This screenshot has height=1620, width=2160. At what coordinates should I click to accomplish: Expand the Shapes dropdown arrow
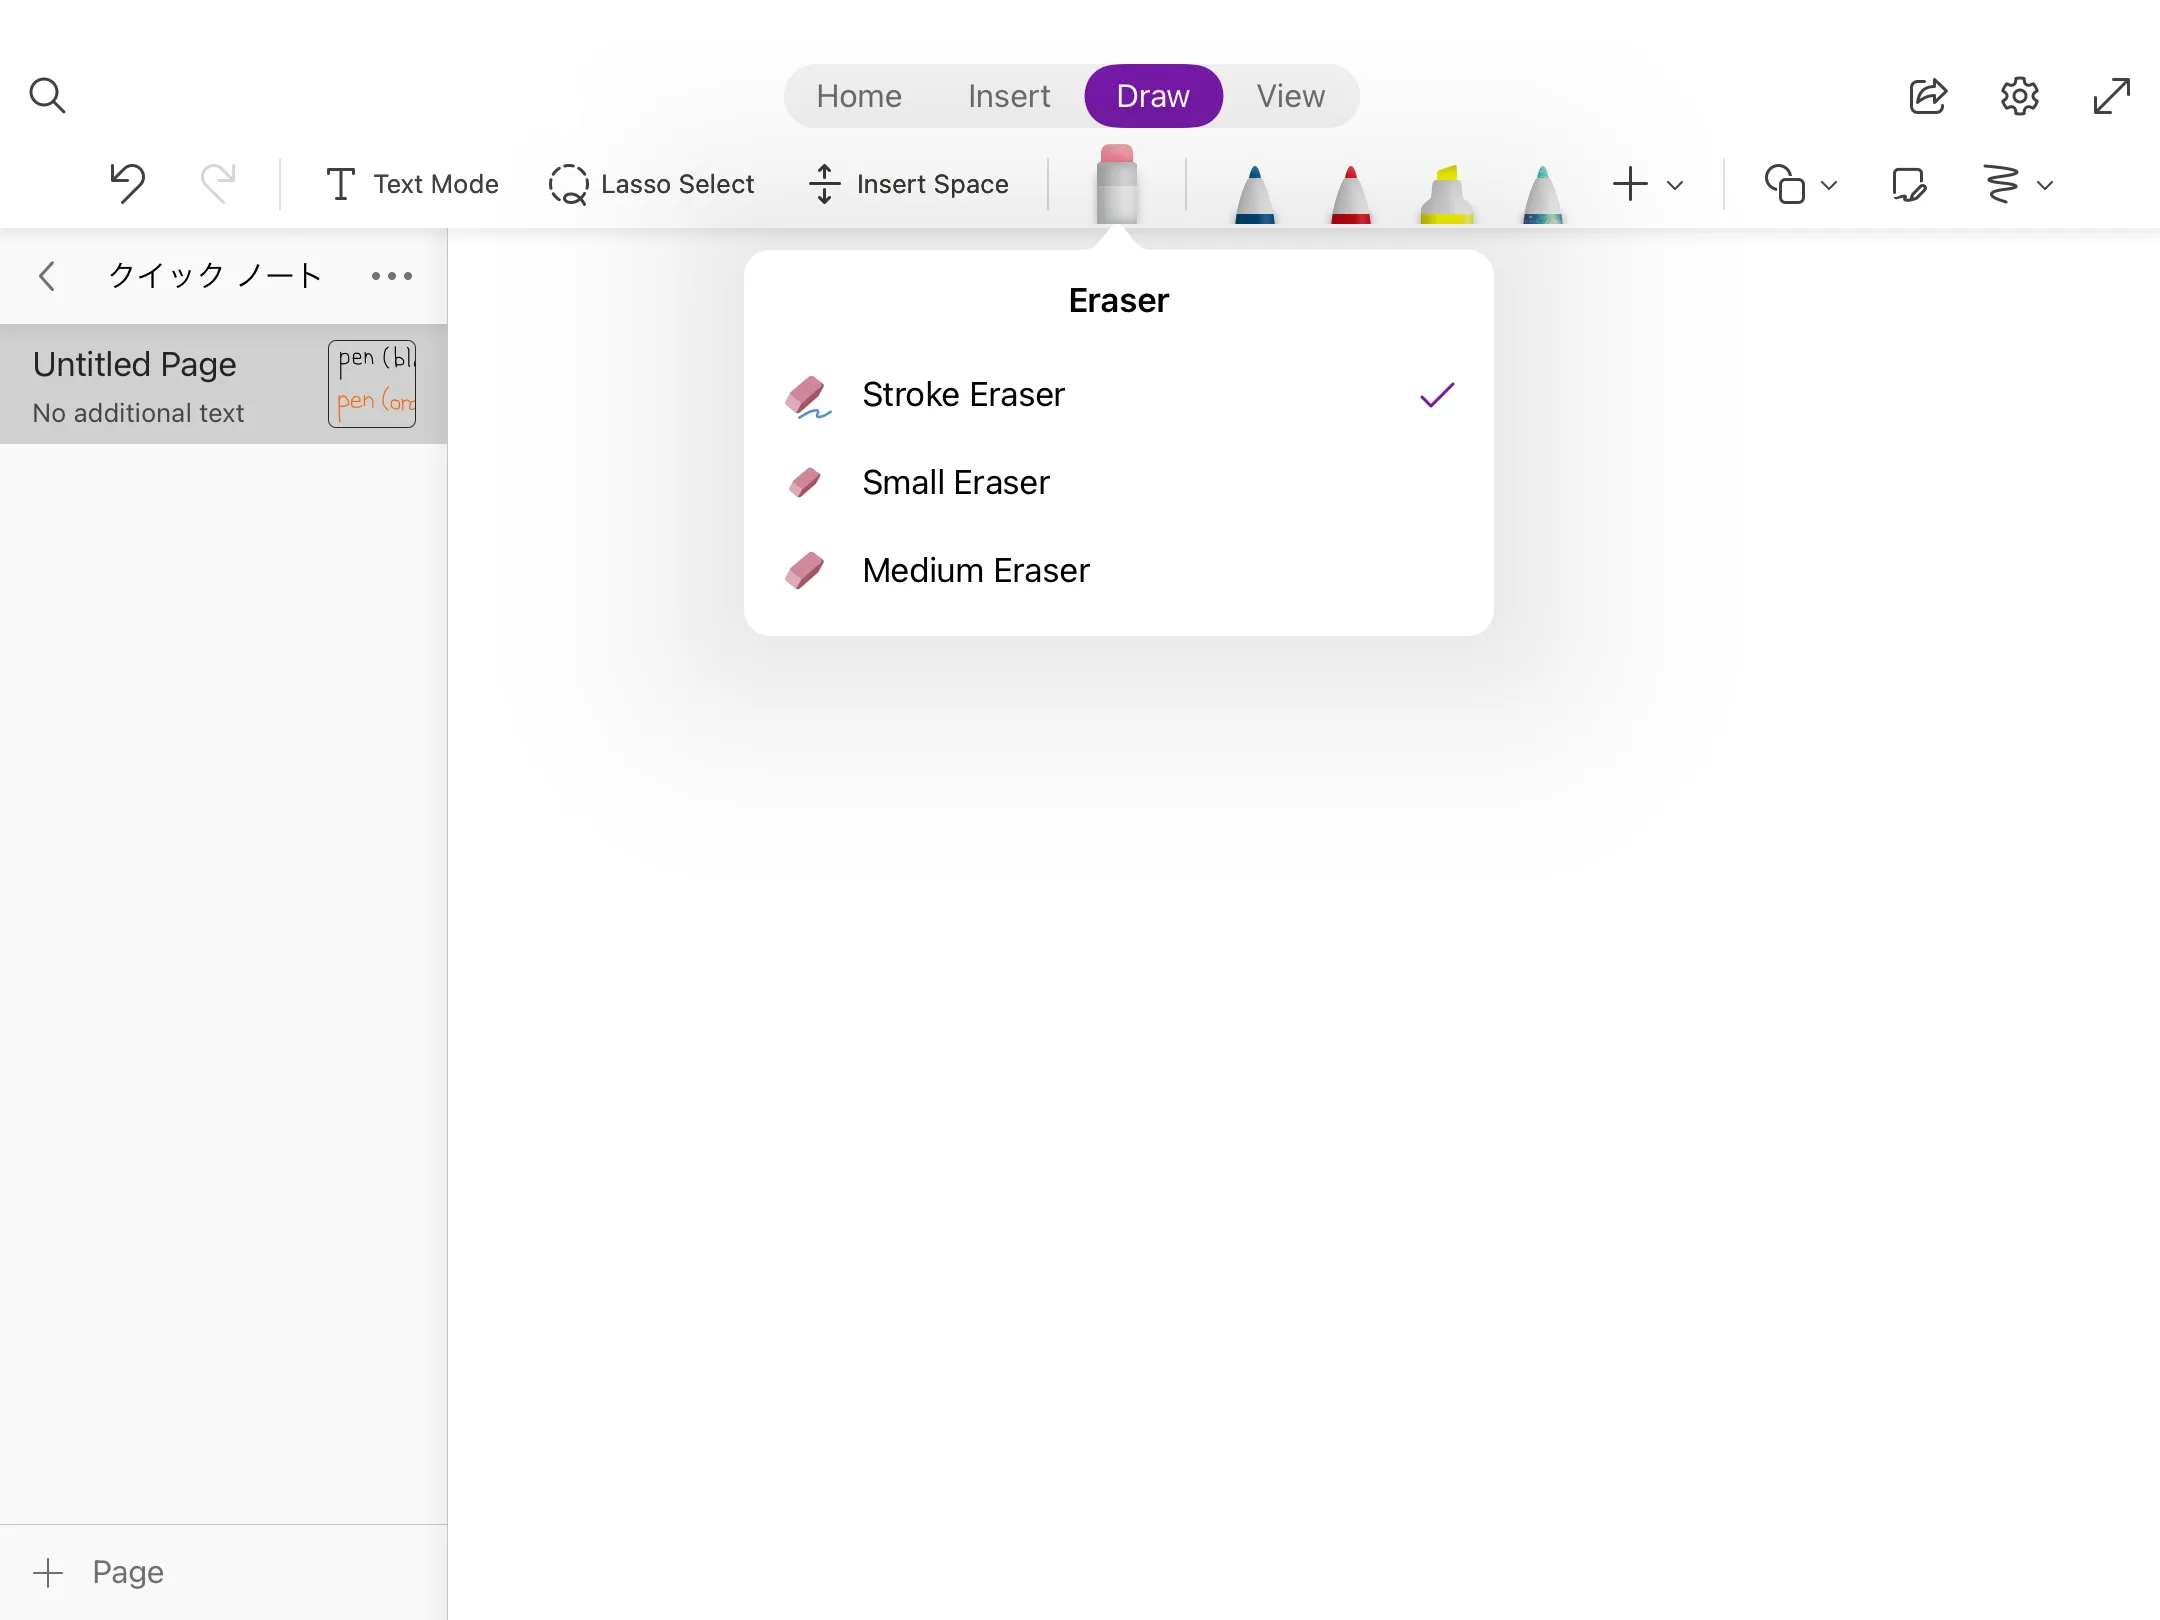pyautogui.click(x=1829, y=185)
